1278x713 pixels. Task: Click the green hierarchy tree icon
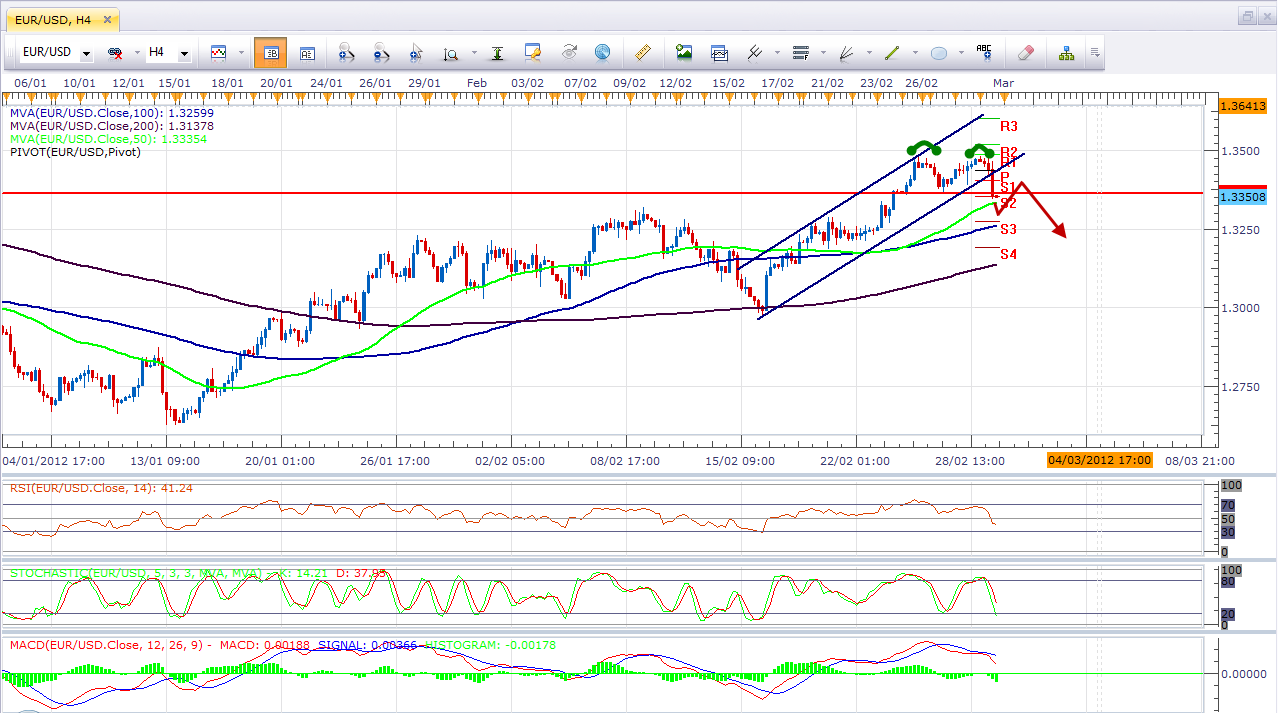click(x=1066, y=52)
